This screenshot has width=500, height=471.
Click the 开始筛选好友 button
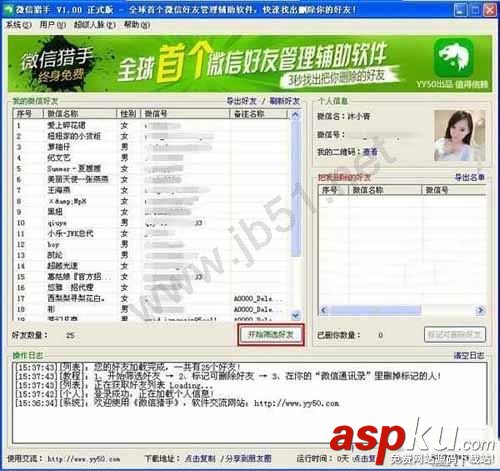click(x=271, y=334)
